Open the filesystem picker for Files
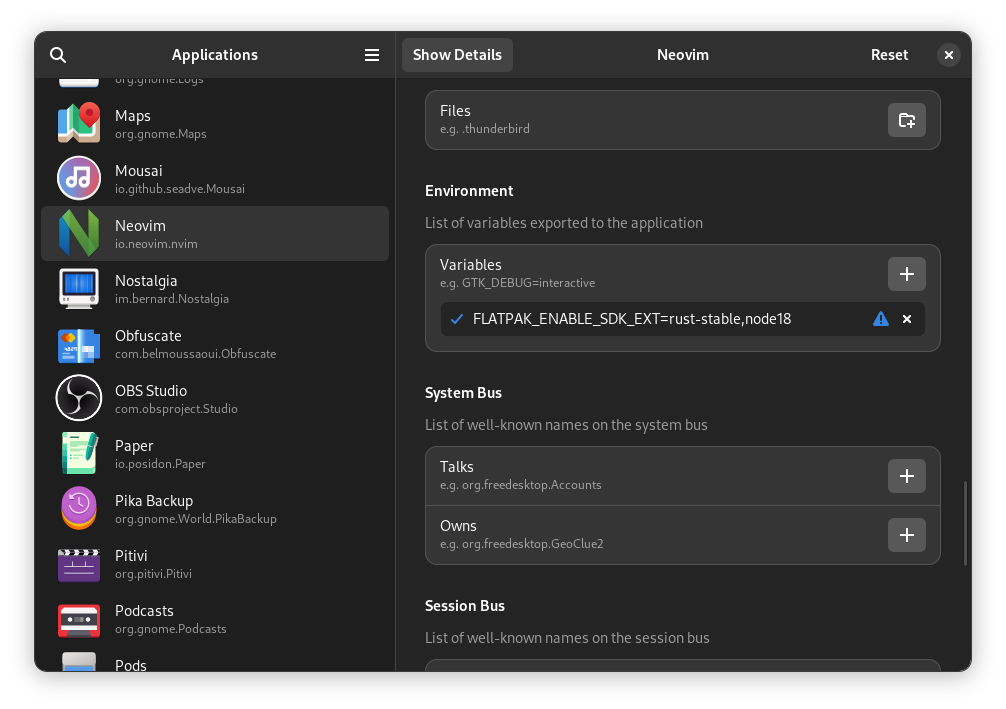 (x=906, y=119)
